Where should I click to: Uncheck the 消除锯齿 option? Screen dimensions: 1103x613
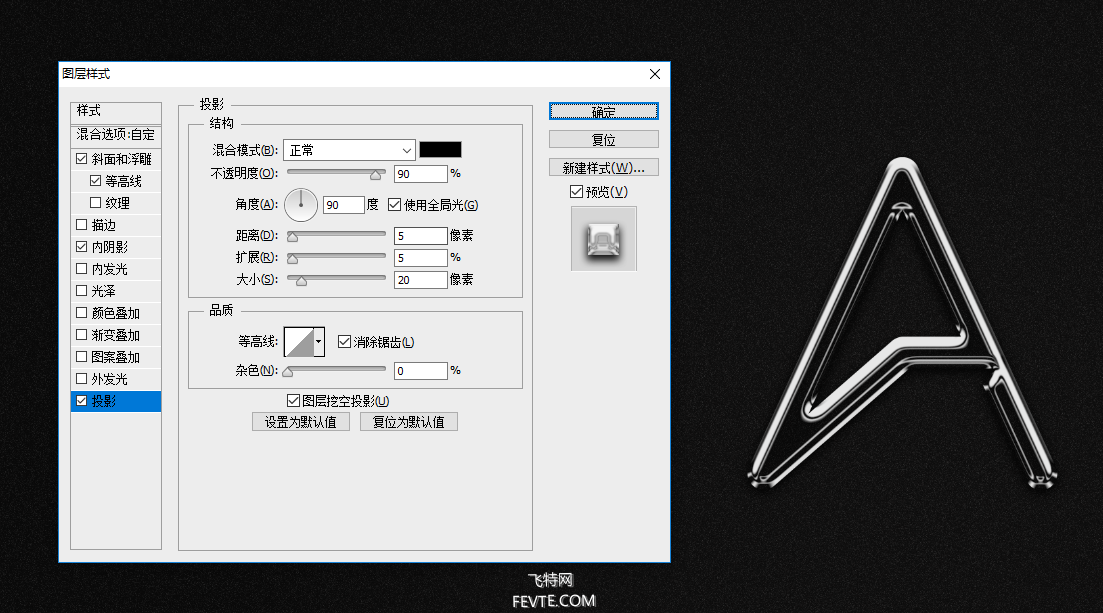coord(344,342)
